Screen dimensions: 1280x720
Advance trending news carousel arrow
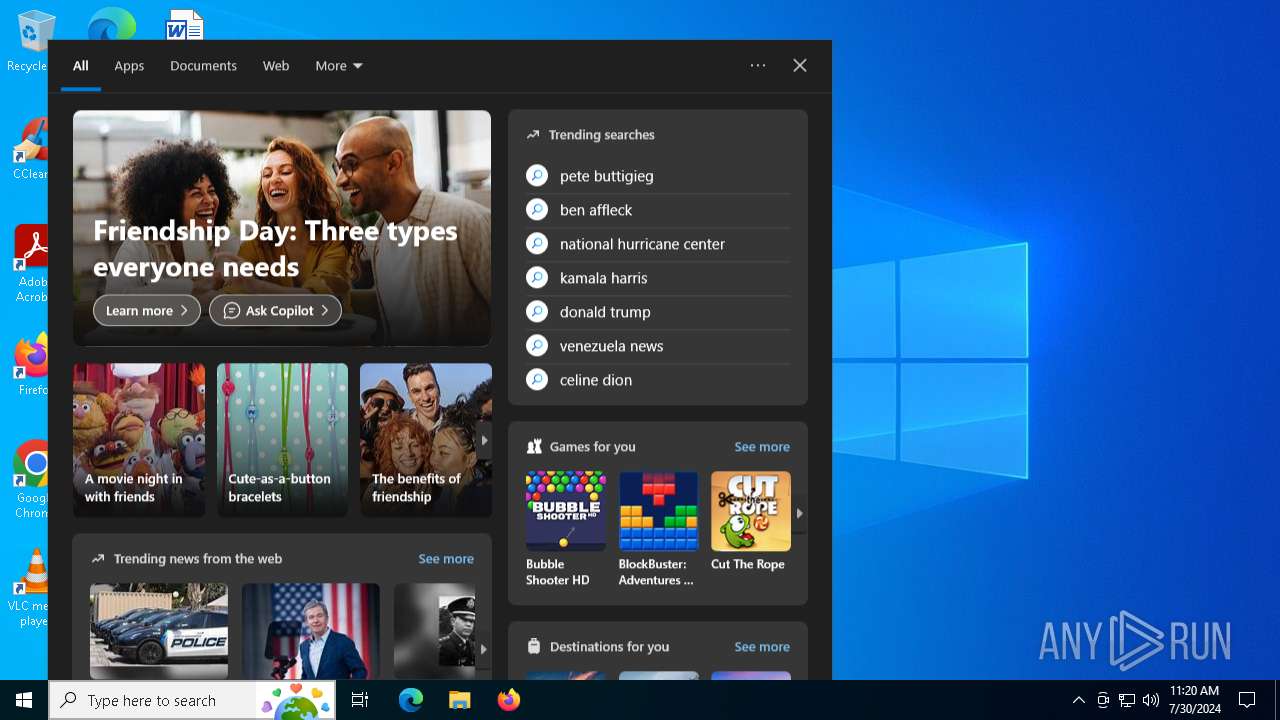pyautogui.click(x=484, y=649)
